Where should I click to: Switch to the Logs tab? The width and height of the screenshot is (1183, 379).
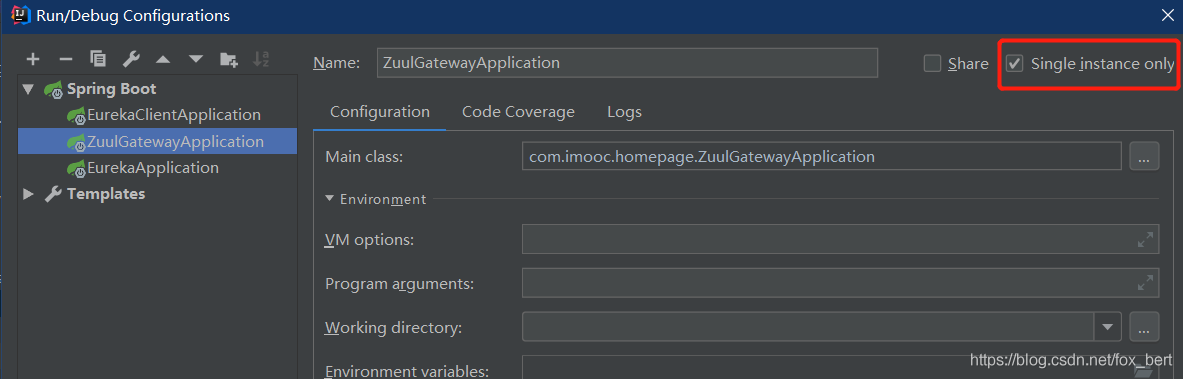(x=624, y=112)
